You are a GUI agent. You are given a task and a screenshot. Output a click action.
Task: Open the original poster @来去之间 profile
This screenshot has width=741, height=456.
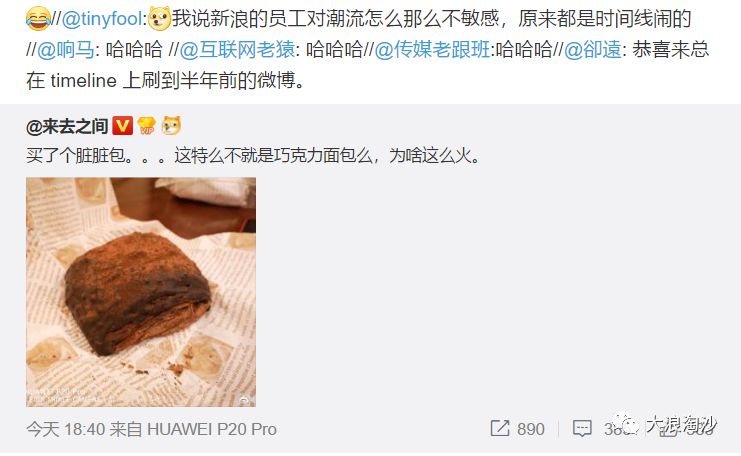68,127
